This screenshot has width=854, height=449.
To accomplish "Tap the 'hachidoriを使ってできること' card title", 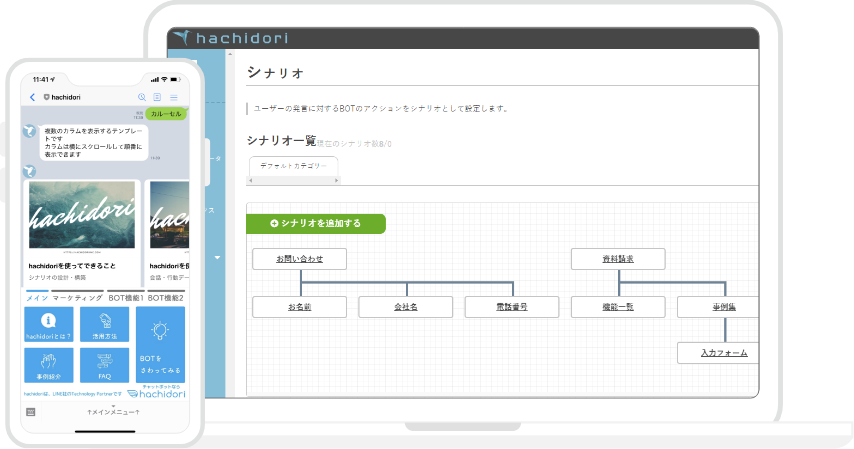I will [72, 266].
